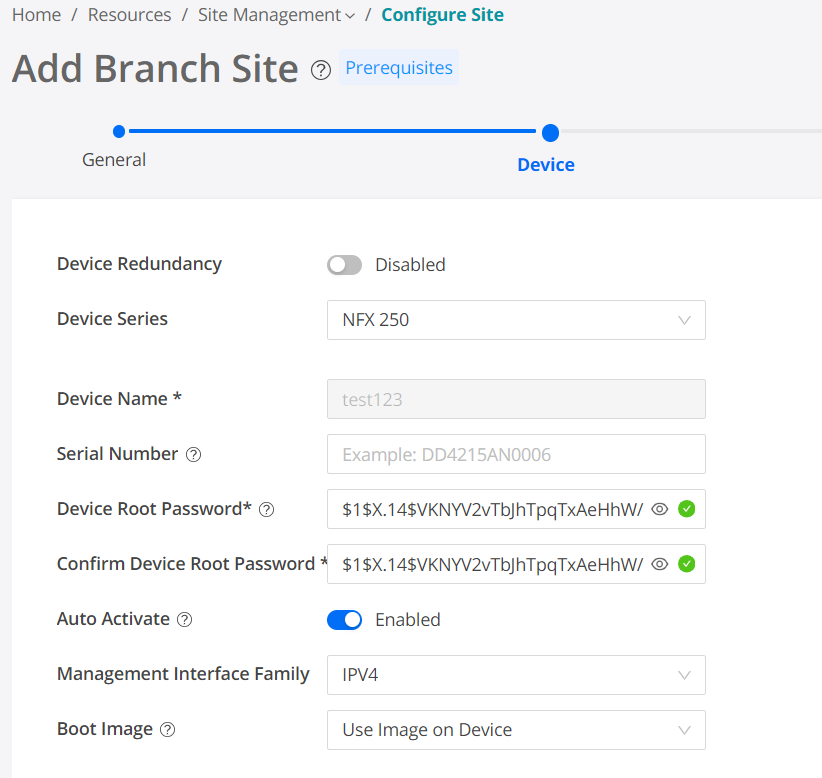Disable the Auto Activate toggle
This screenshot has height=778, width=822.
pos(344,620)
